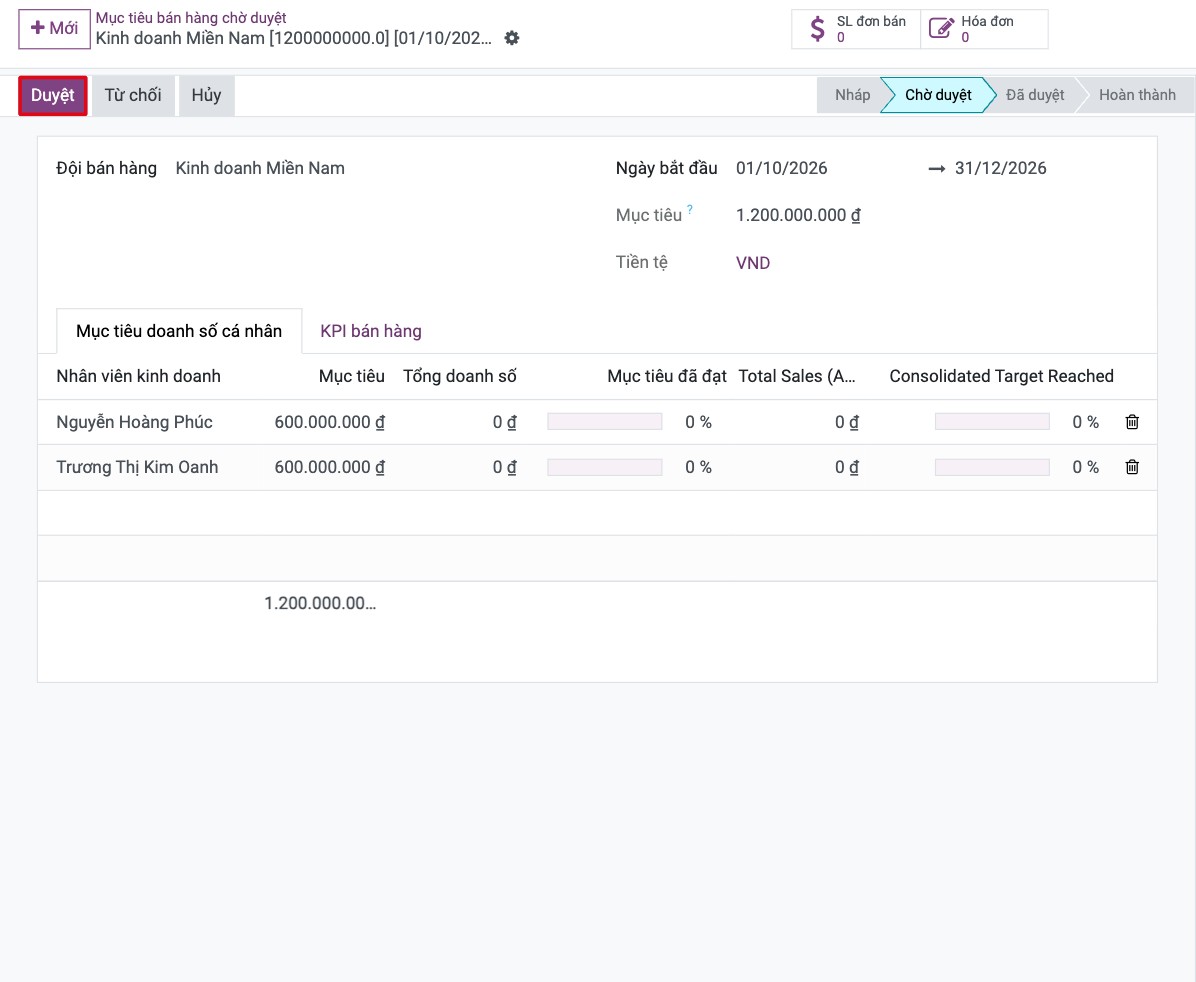The height and width of the screenshot is (982, 1196).
Task: Sort by Mục tiêu đã đạt column header
Action: (667, 376)
